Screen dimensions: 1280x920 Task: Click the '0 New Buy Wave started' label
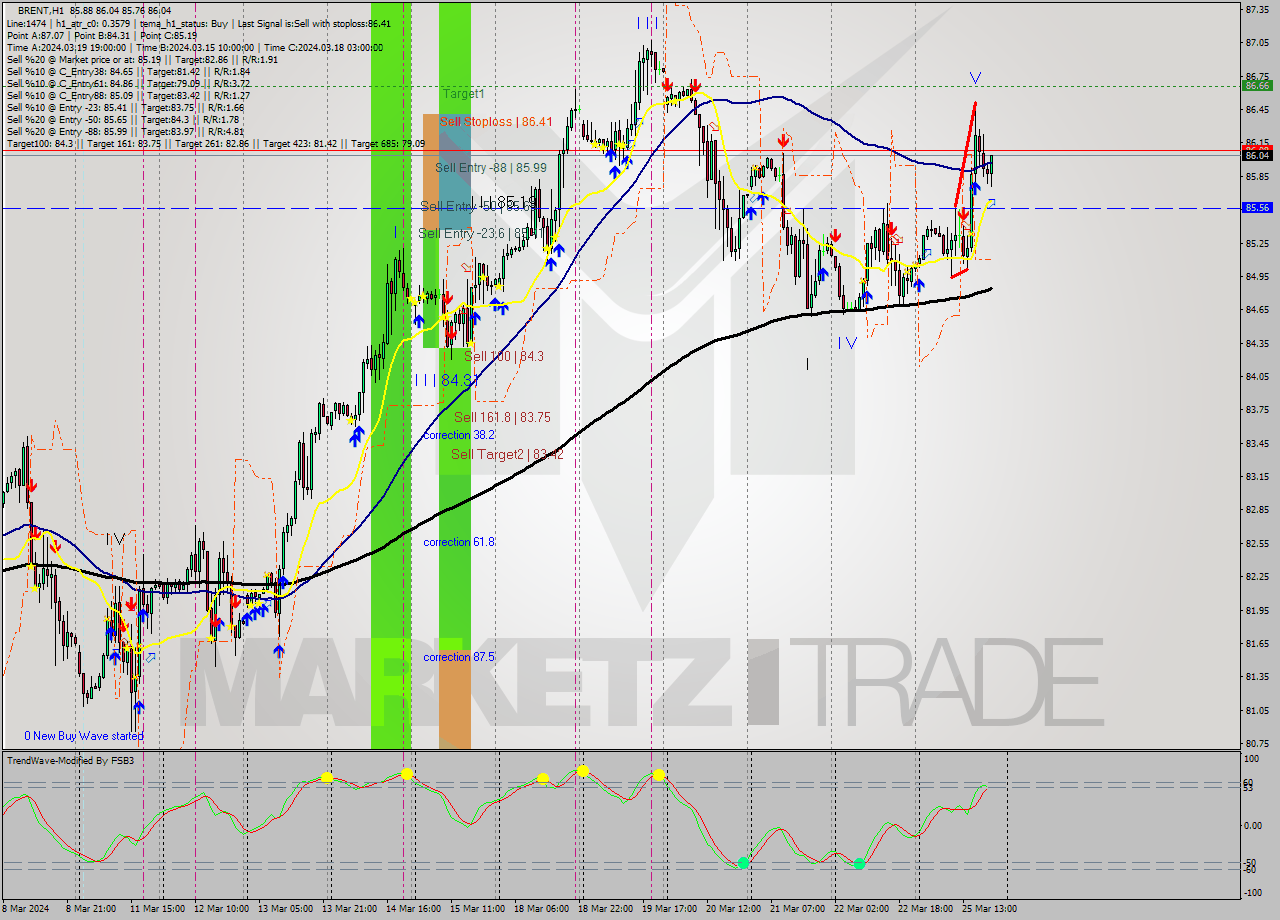84,736
